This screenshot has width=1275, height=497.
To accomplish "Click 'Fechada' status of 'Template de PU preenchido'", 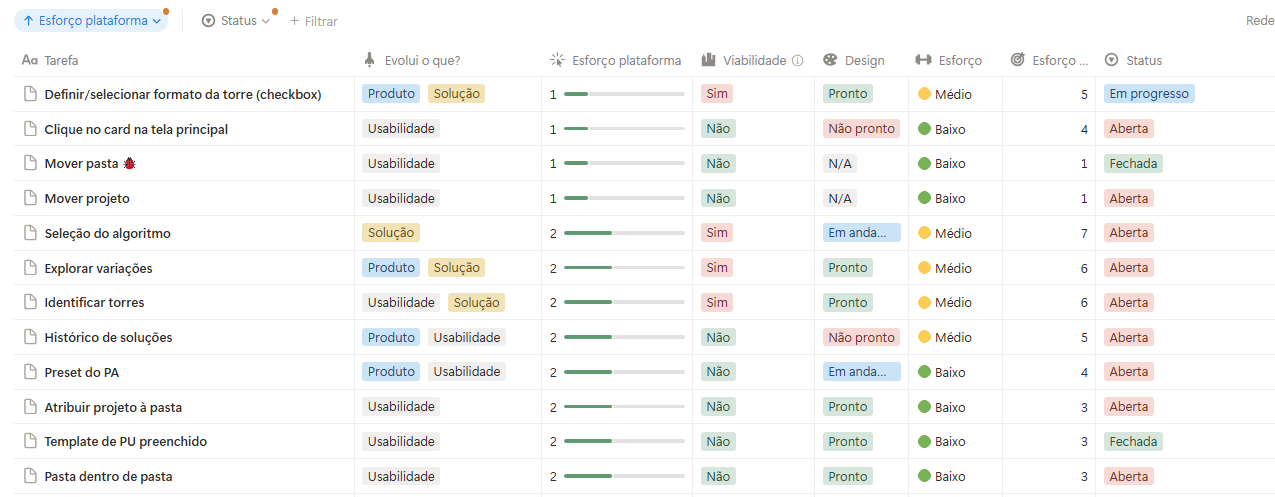I will coord(1133,442).
